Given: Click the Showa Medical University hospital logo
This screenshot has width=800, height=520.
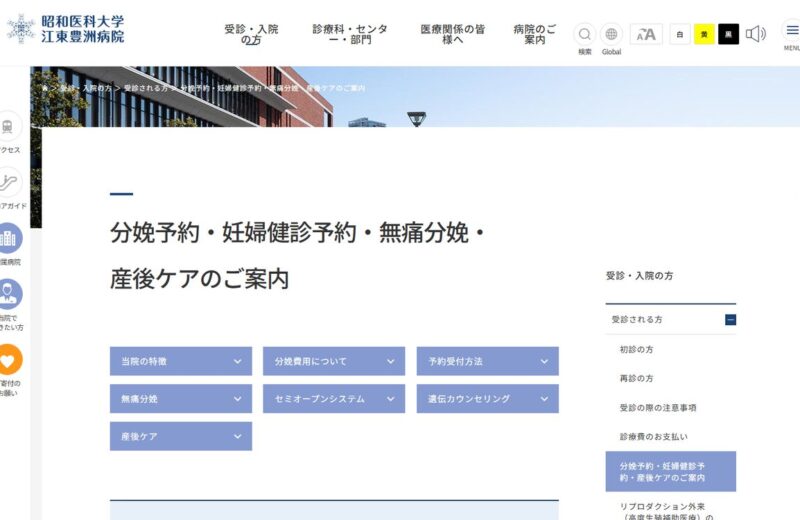Looking at the screenshot, I should 65,29.
